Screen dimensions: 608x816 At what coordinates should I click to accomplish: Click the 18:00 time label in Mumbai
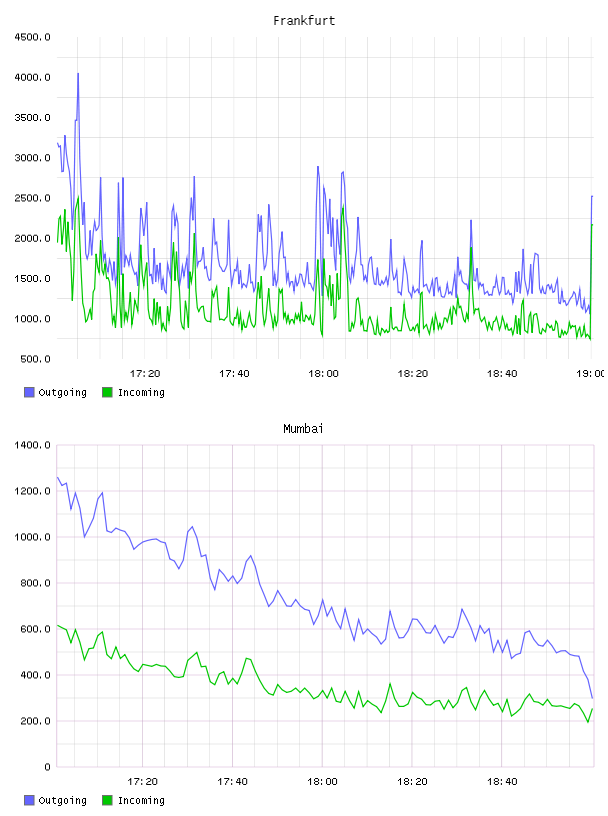(322, 782)
